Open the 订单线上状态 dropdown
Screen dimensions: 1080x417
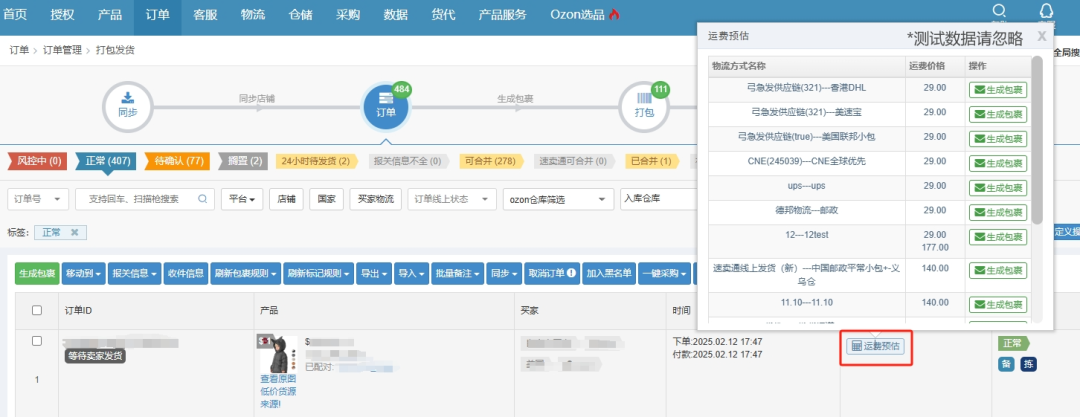[x=452, y=199]
